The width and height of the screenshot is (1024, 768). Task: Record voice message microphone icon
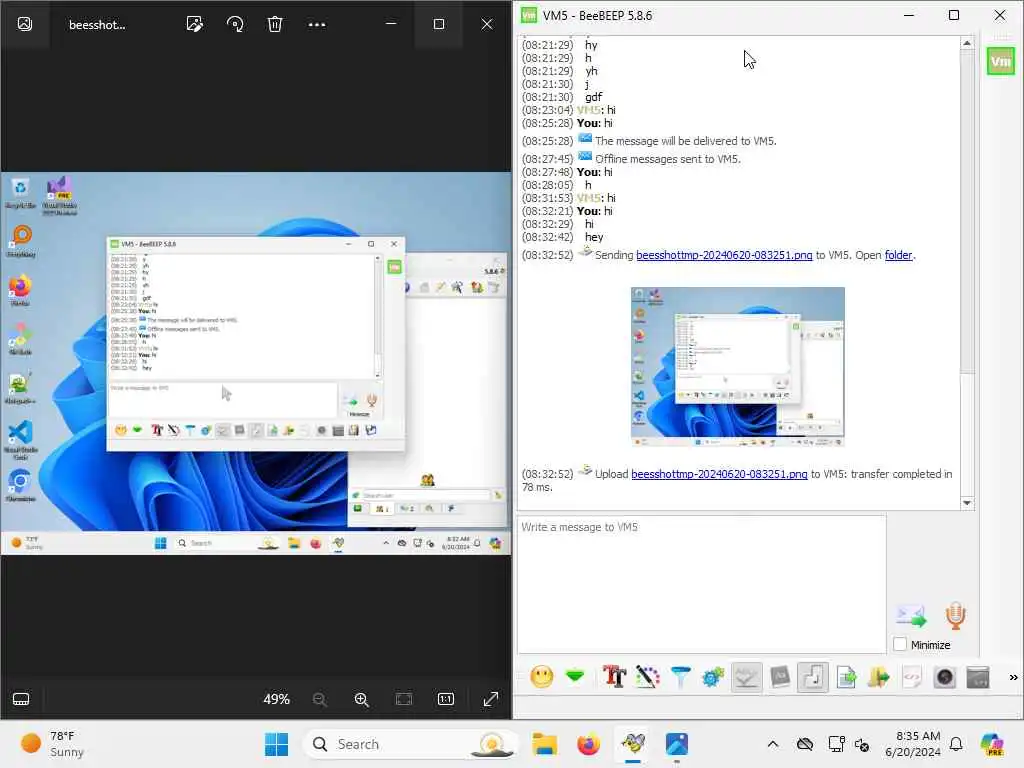pos(955,615)
